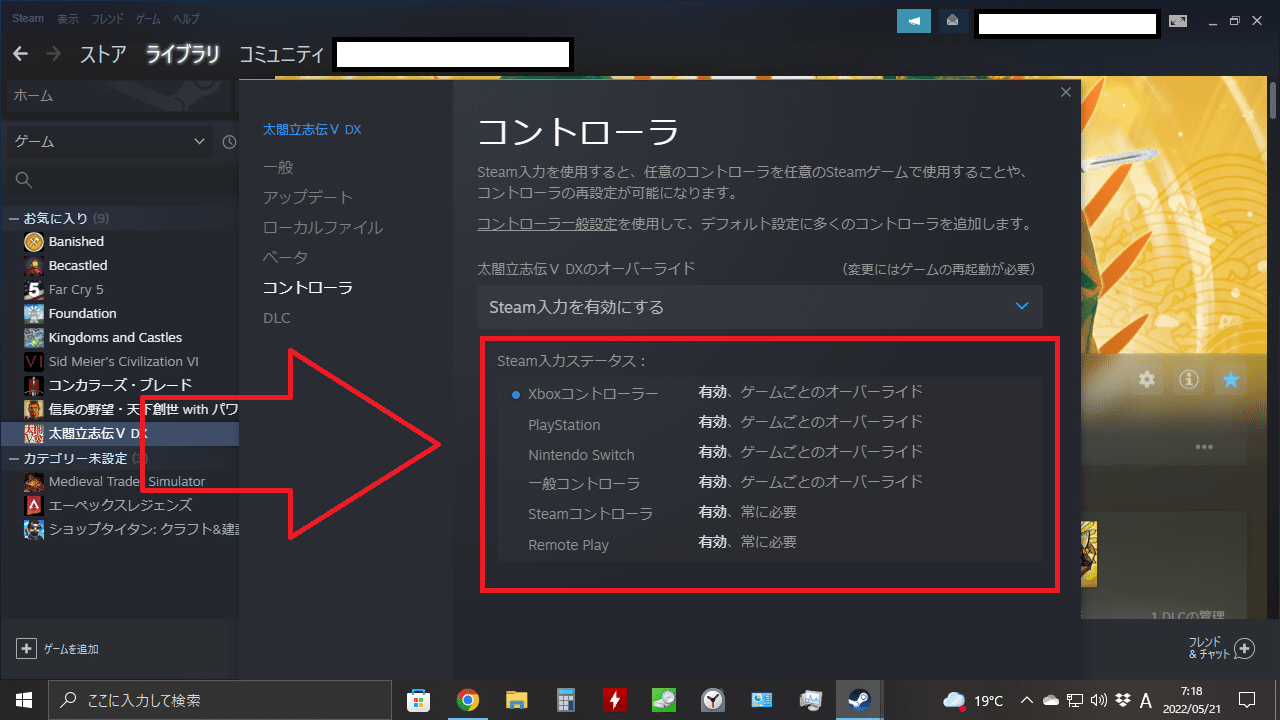Select Becastled in library list
1280x720 pixels.
click(78, 265)
